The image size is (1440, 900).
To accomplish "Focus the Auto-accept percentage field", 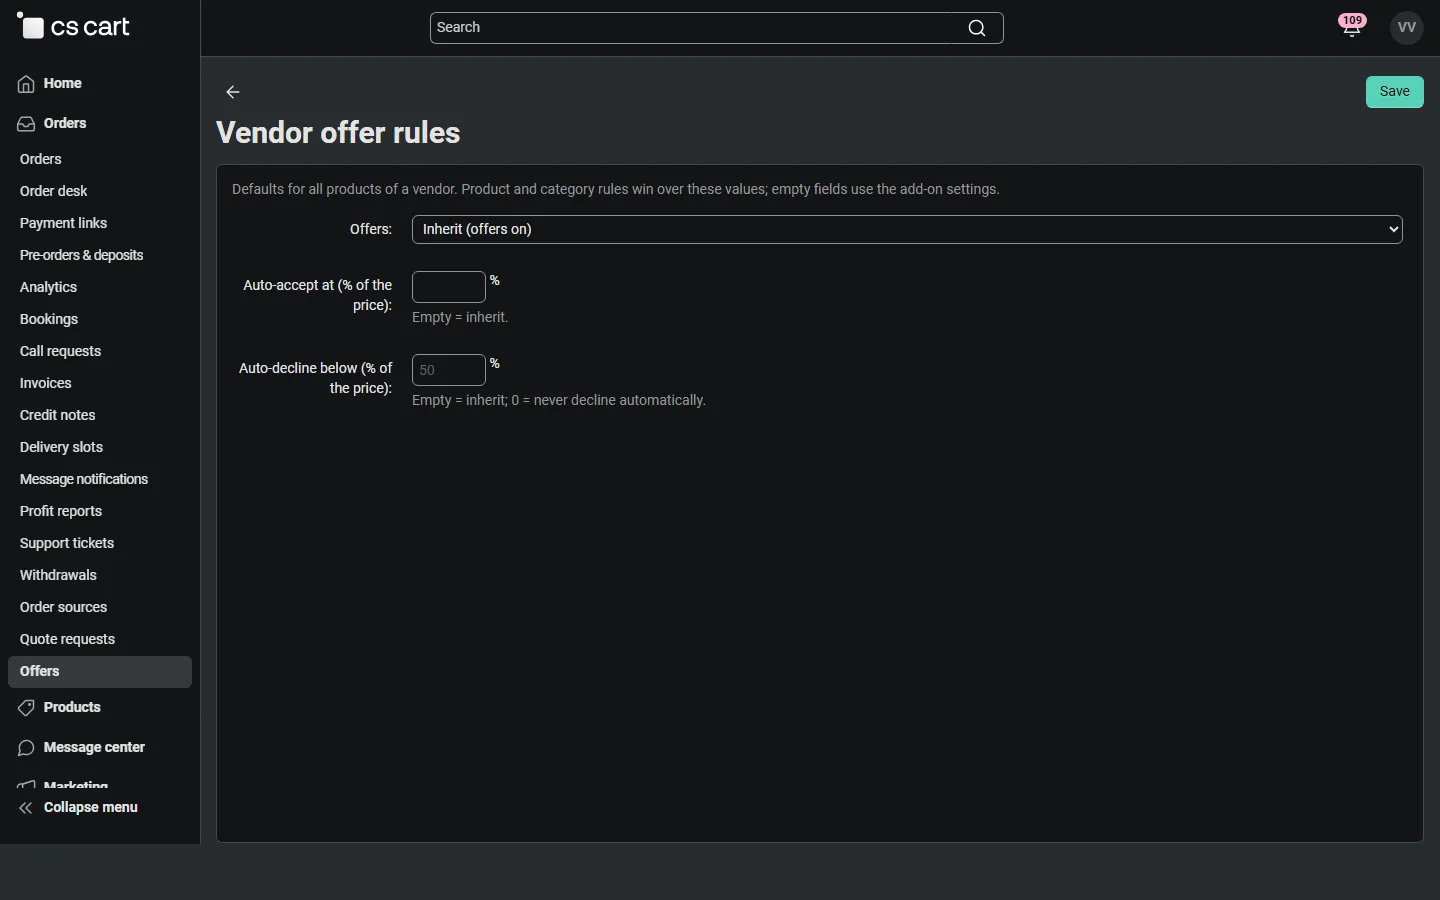I will point(449,287).
